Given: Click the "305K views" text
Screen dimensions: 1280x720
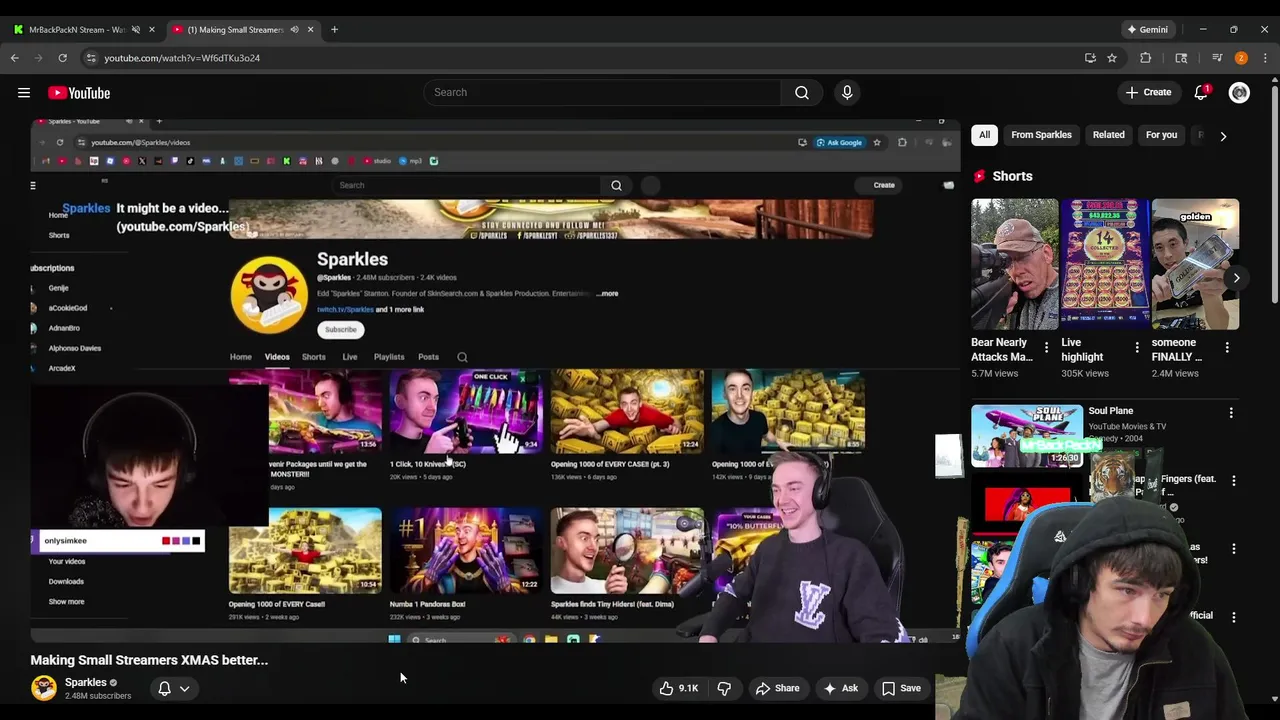Looking at the screenshot, I should (x=1085, y=374).
